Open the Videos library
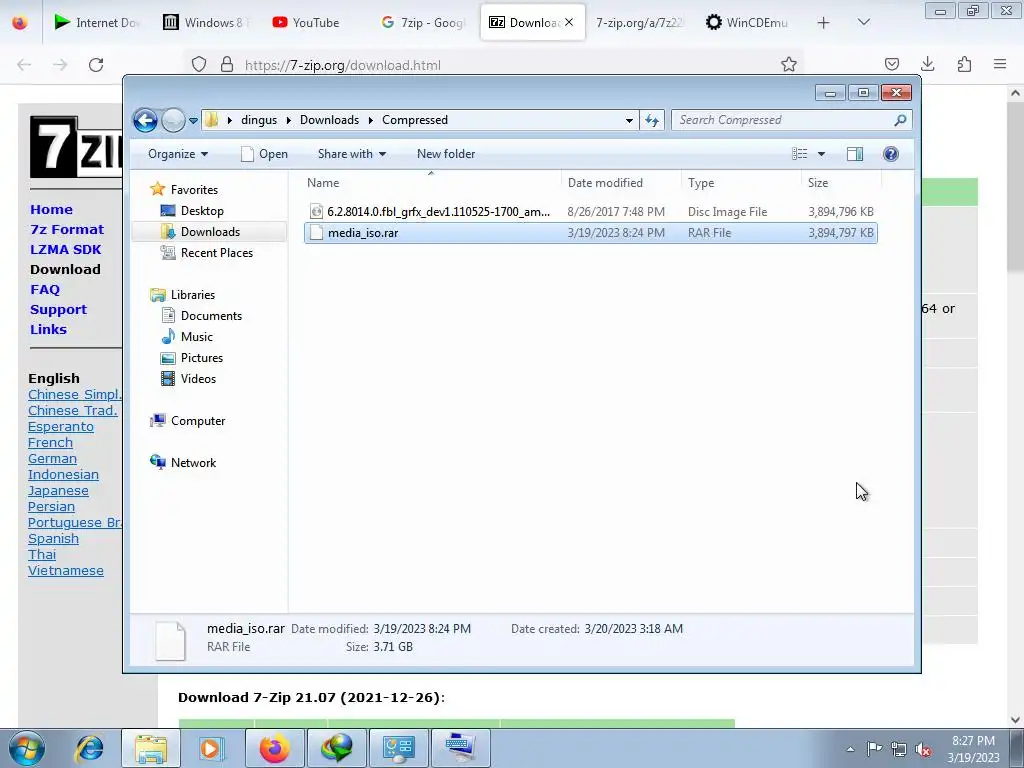Image resolution: width=1024 pixels, height=768 pixels. (x=198, y=379)
